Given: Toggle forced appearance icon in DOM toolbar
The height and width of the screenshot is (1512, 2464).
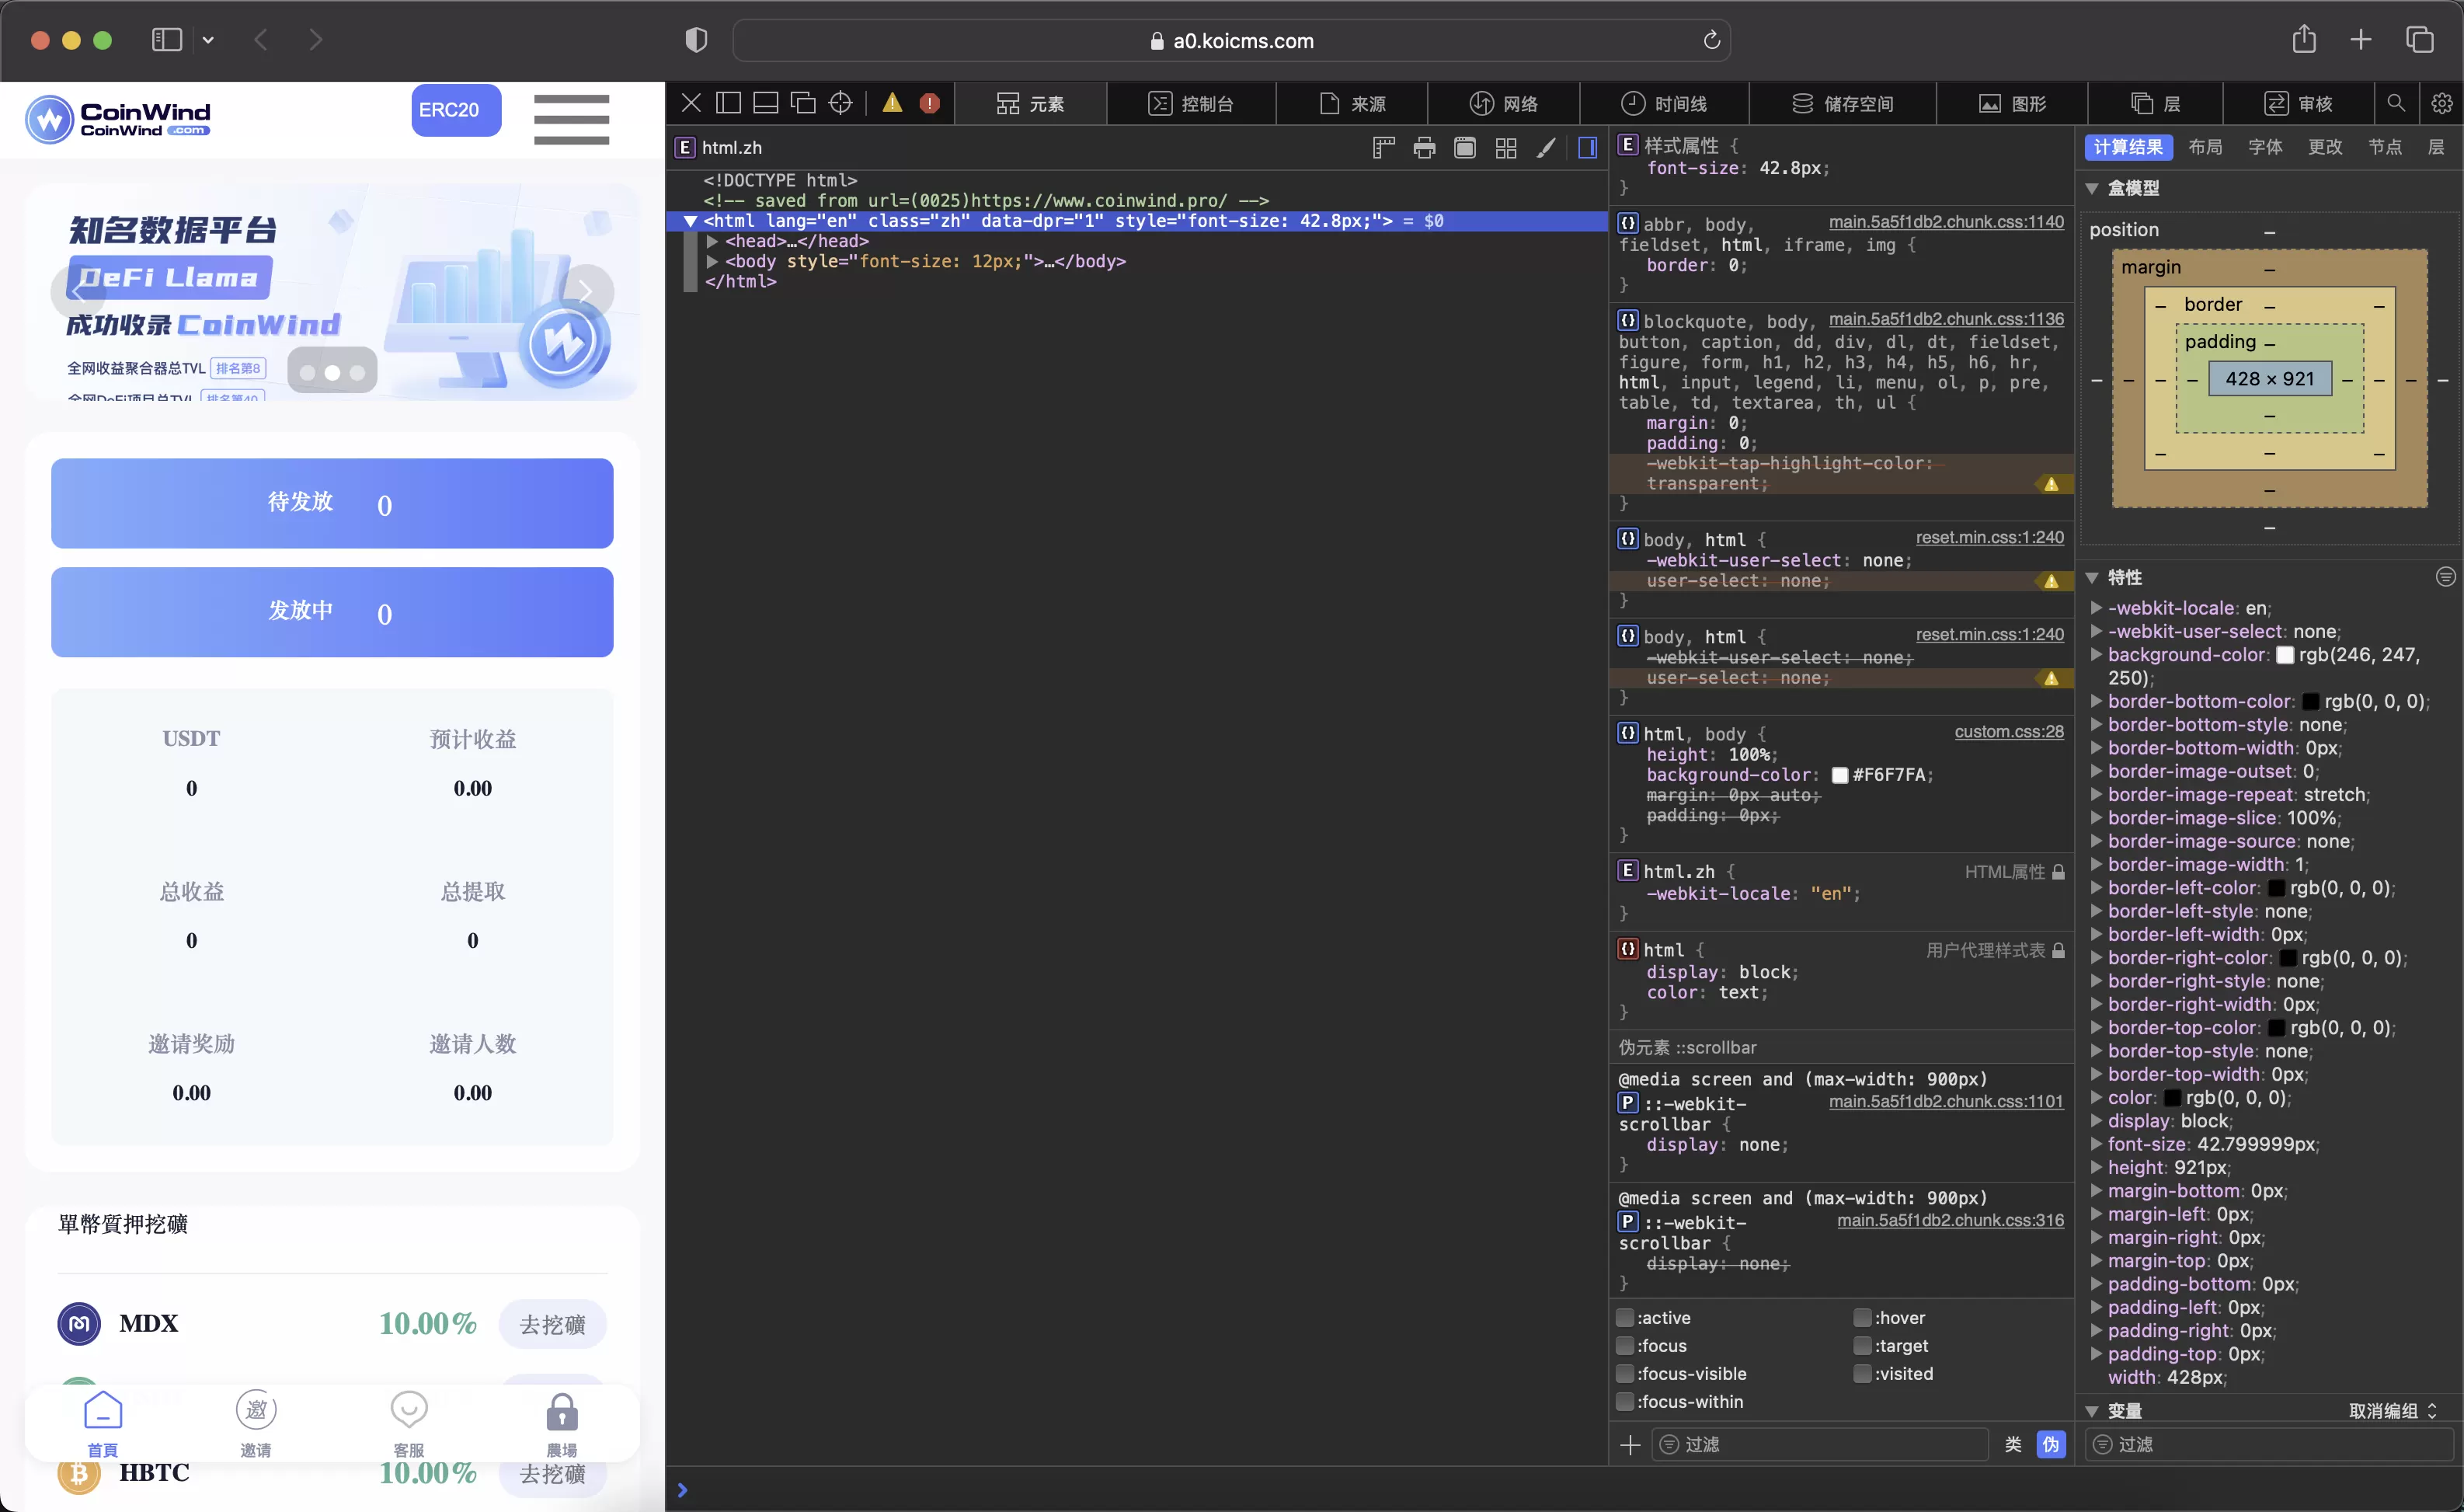Looking at the screenshot, I should (1465, 148).
